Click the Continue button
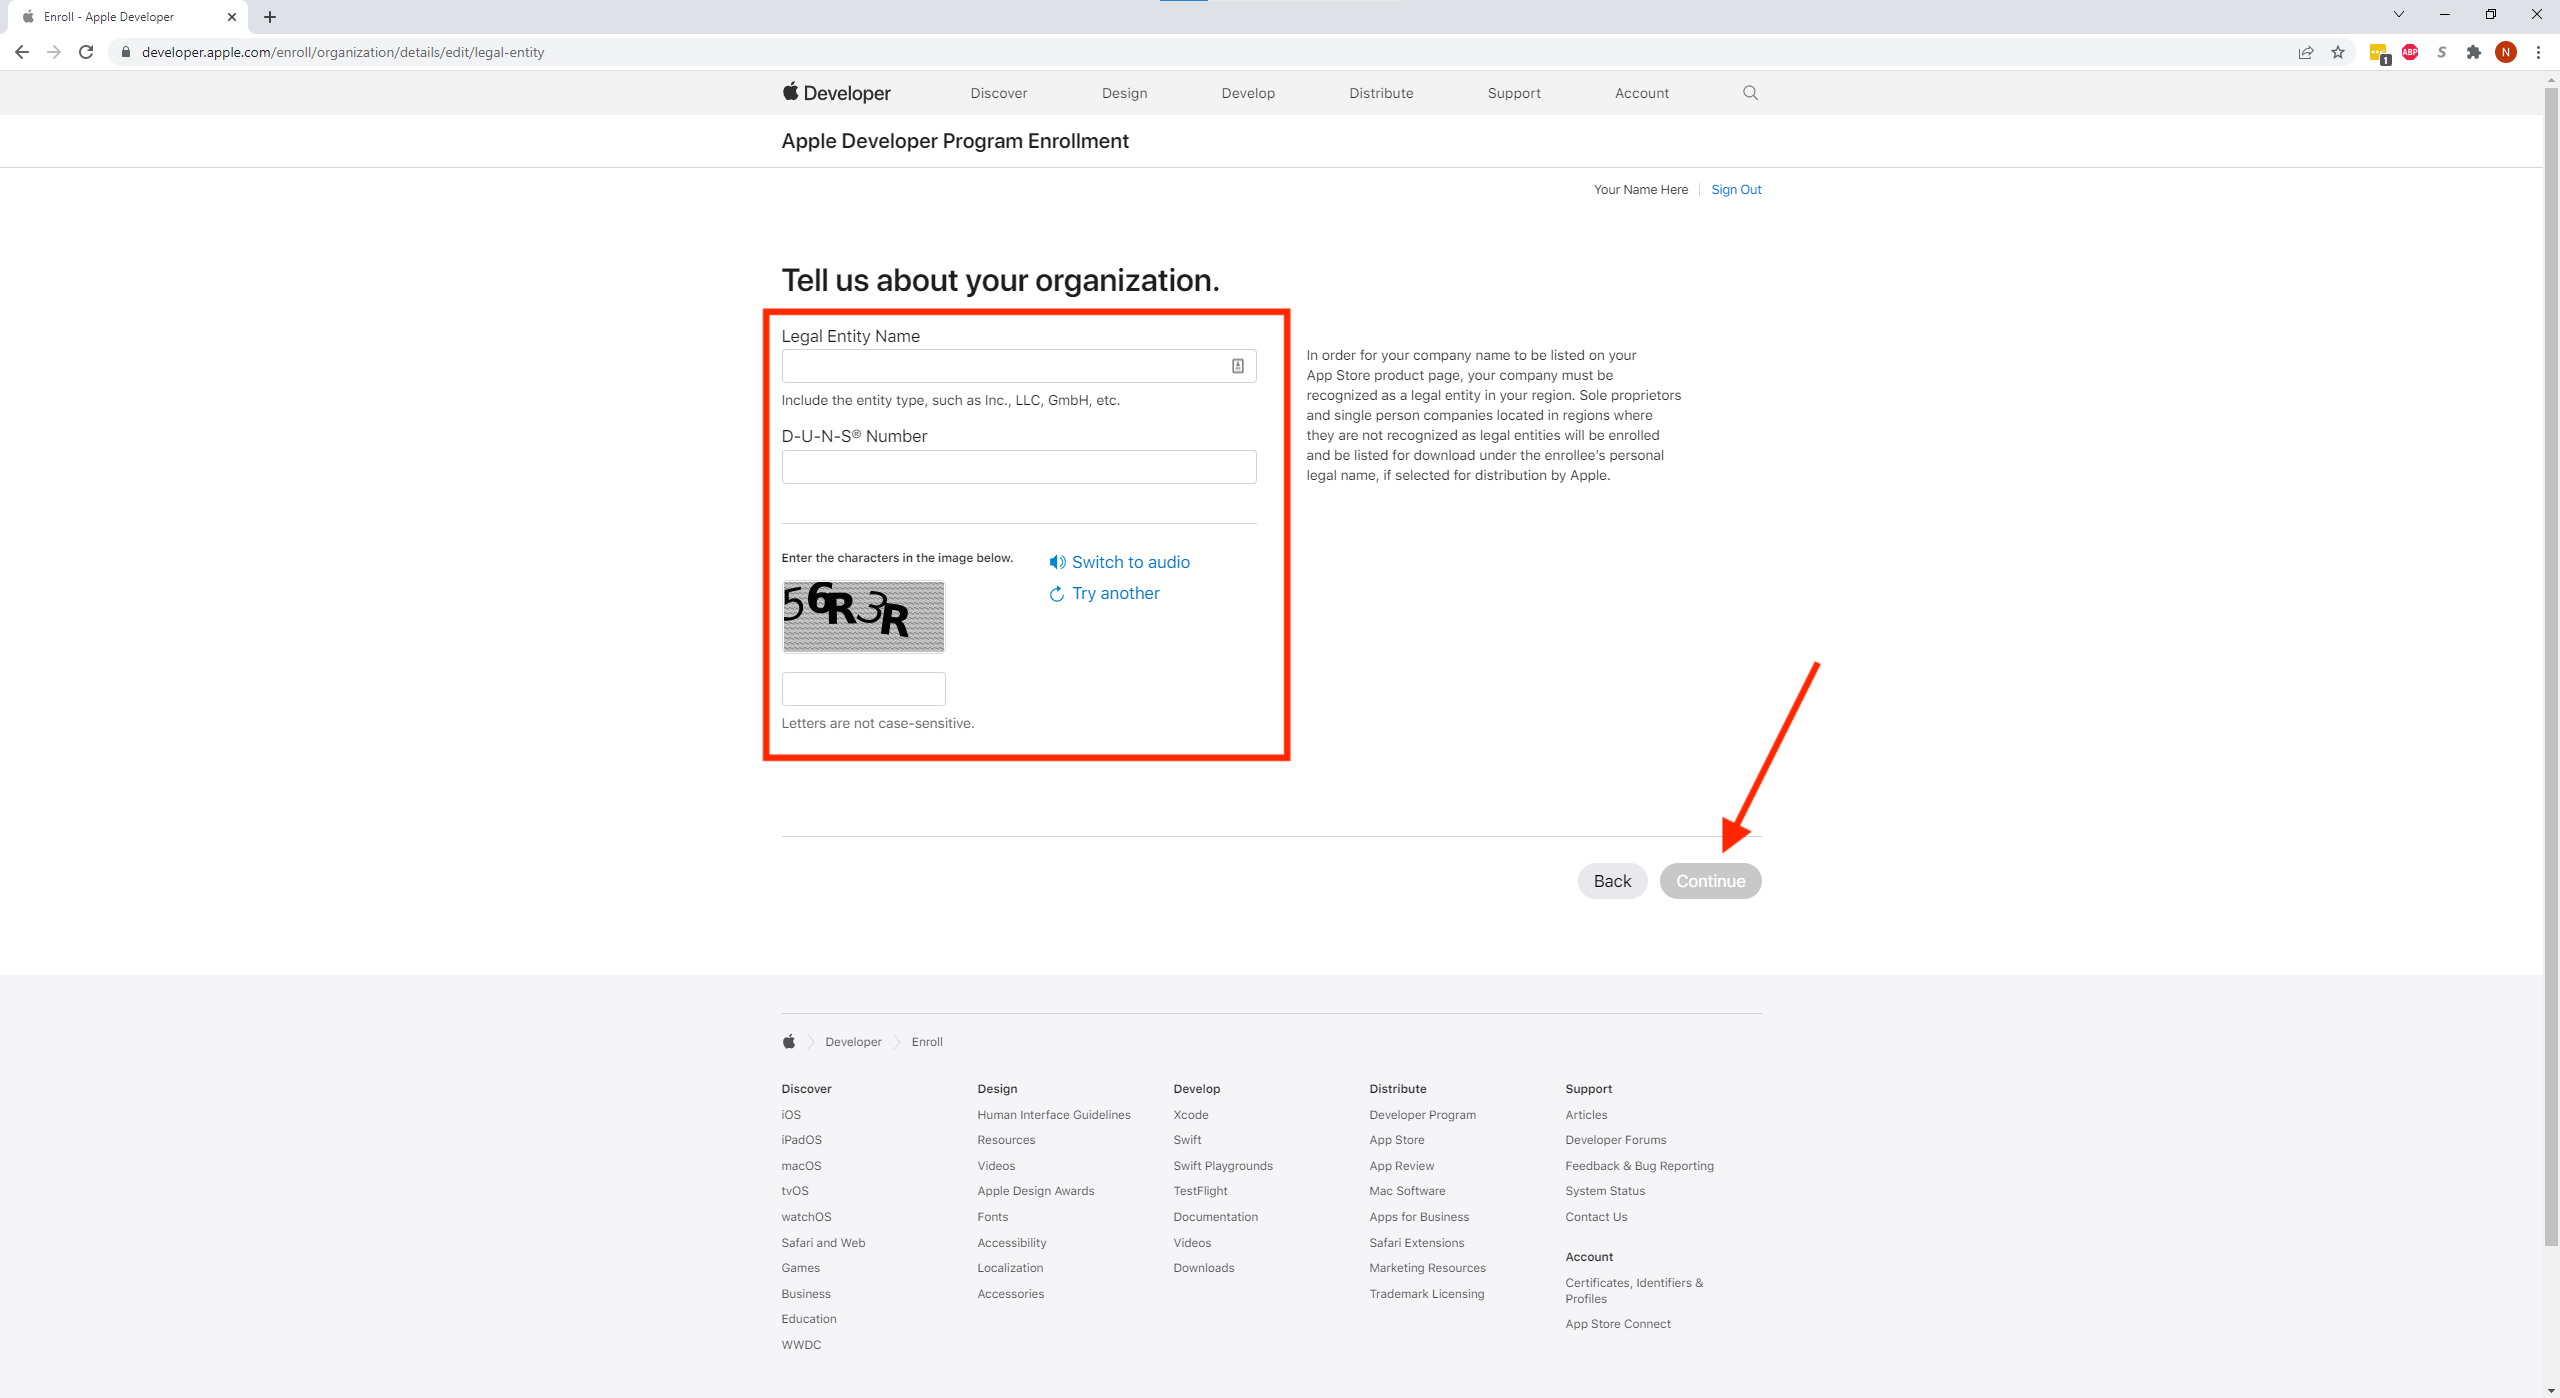Image resolution: width=2560 pixels, height=1398 pixels. pos(1710,881)
